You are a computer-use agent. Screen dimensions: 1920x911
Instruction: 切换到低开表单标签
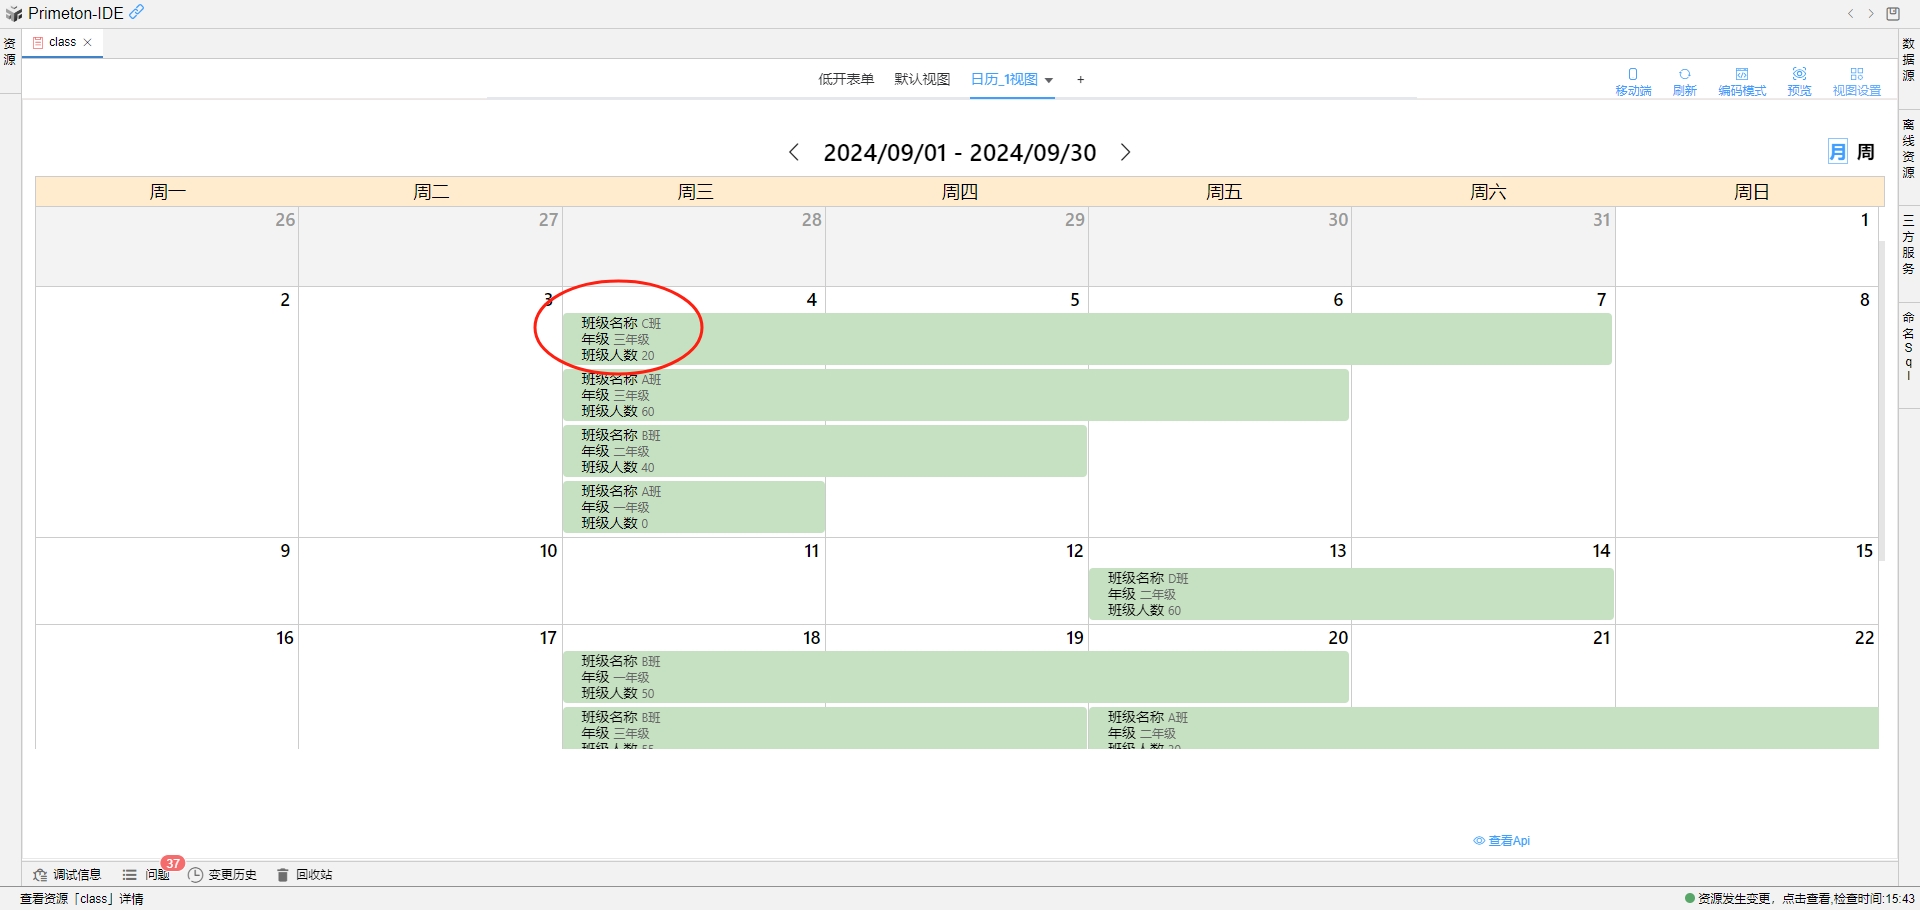pos(846,79)
